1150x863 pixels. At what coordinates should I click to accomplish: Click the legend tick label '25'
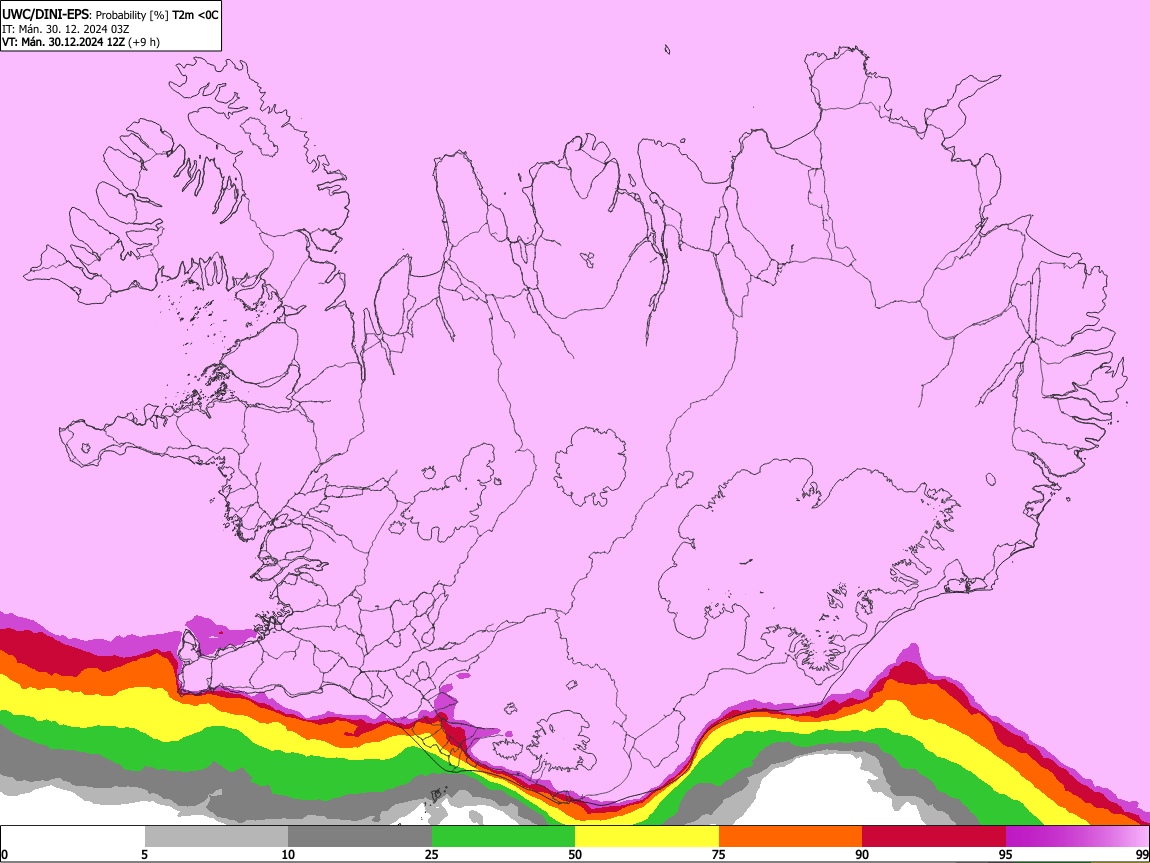pos(432,855)
